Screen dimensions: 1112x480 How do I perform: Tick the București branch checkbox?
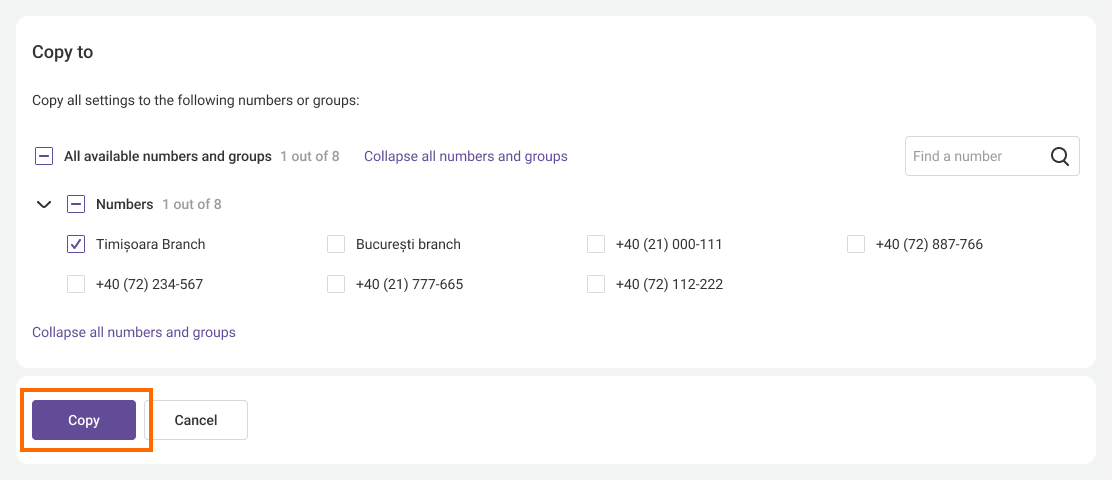pyautogui.click(x=336, y=244)
